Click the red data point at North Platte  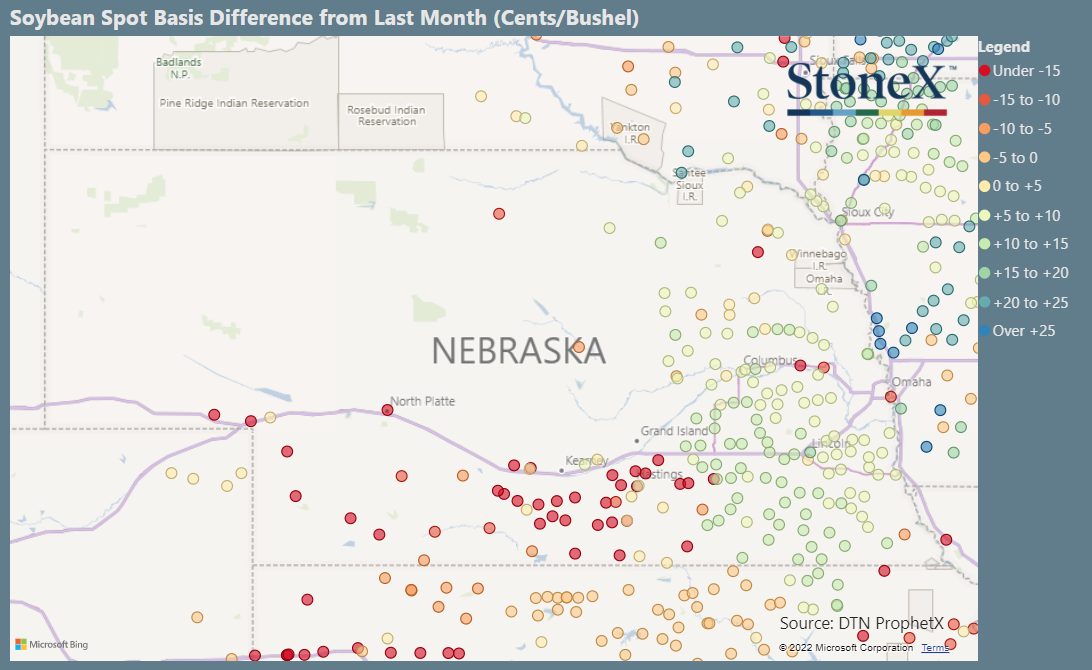(x=387, y=410)
